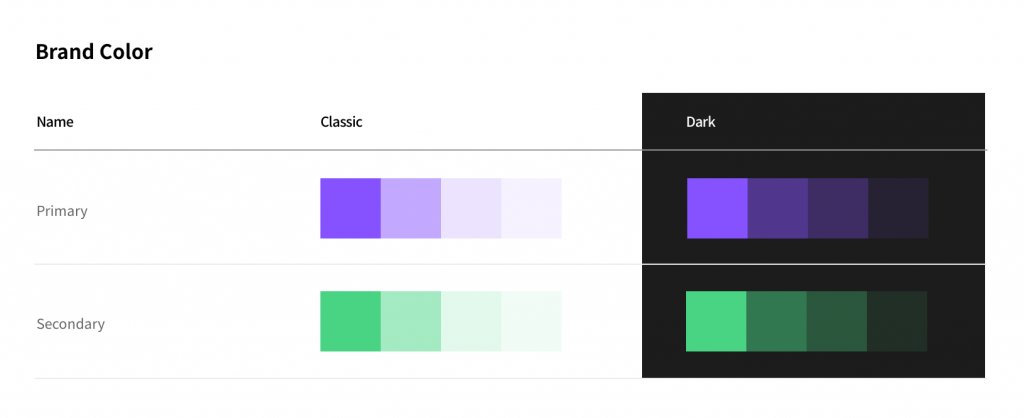The width and height of the screenshot is (1024, 418).
Task: Select the Primary row label
Action: point(62,212)
